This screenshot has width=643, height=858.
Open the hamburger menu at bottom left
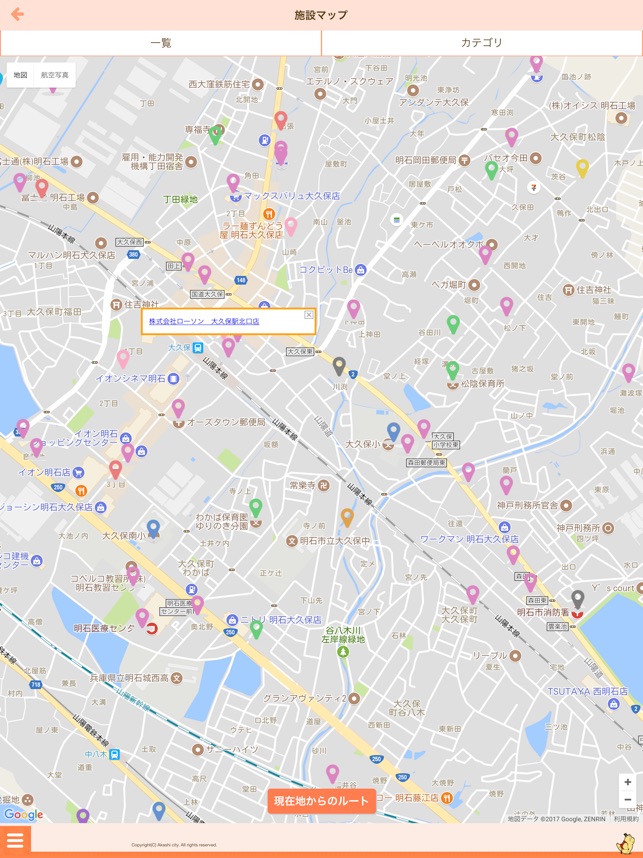click(x=15, y=840)
